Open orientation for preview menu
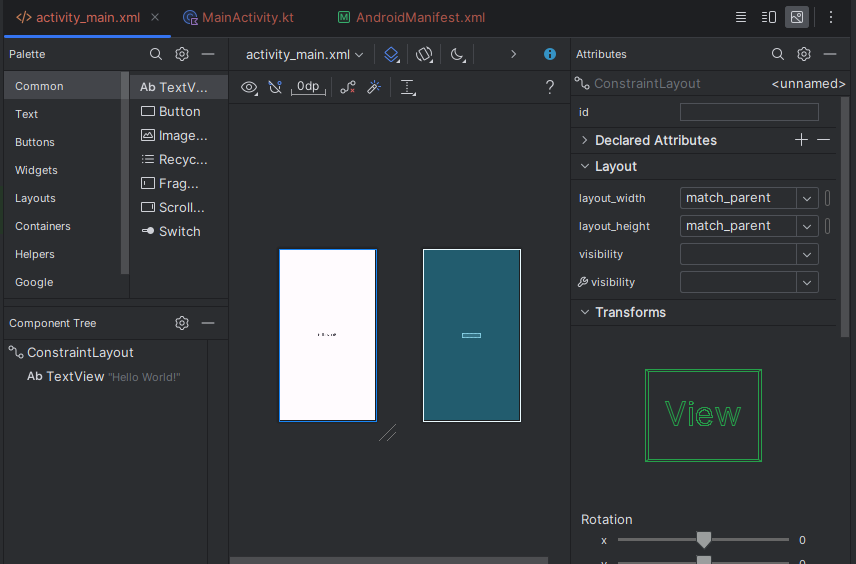856x564 pixels. 424,55
